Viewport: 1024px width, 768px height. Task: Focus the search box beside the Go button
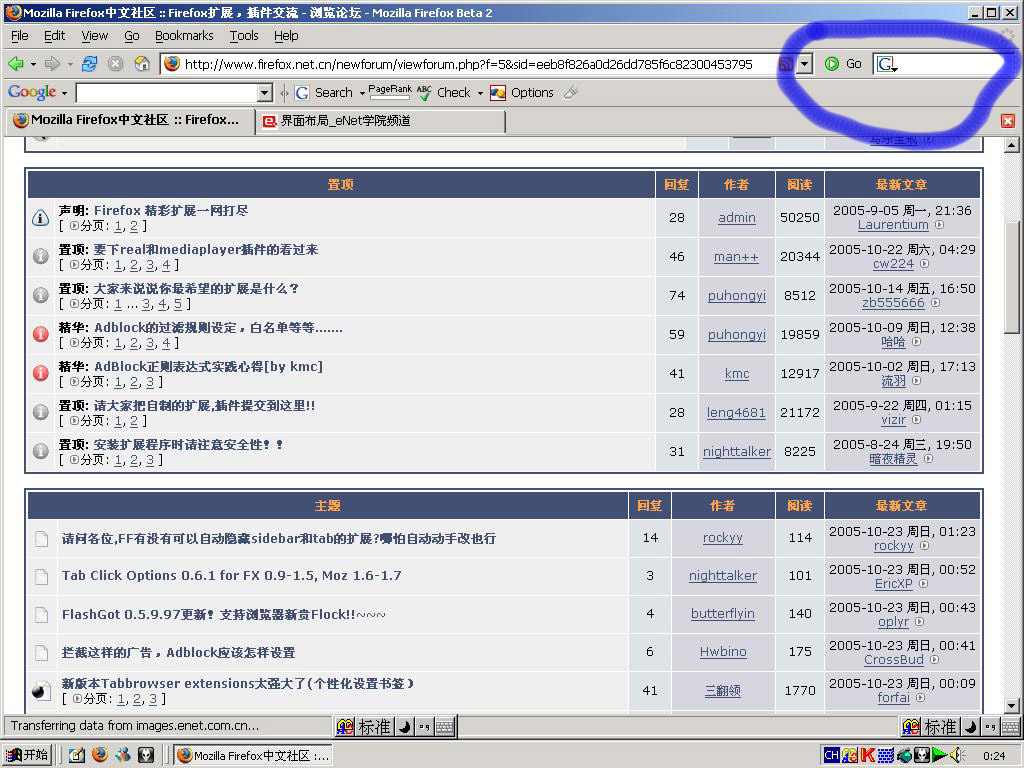(x=951, y=64)
